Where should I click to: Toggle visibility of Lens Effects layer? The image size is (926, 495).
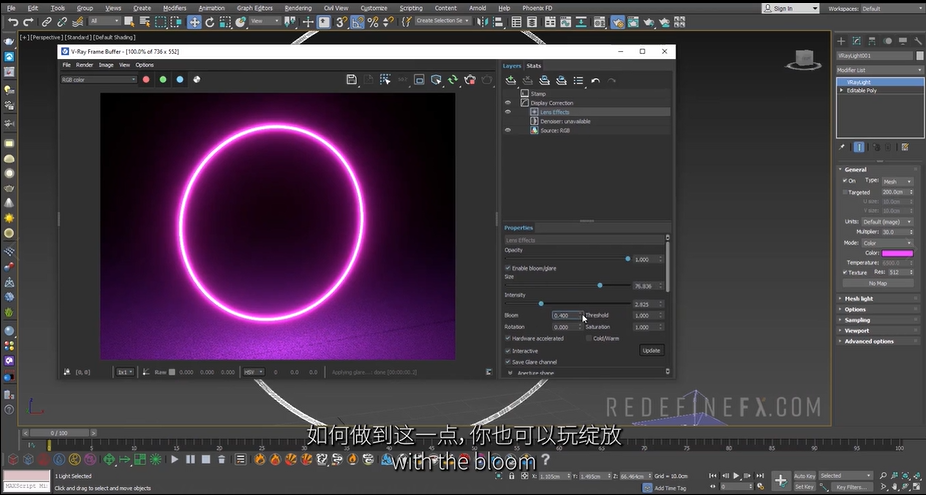click(508, 112)
